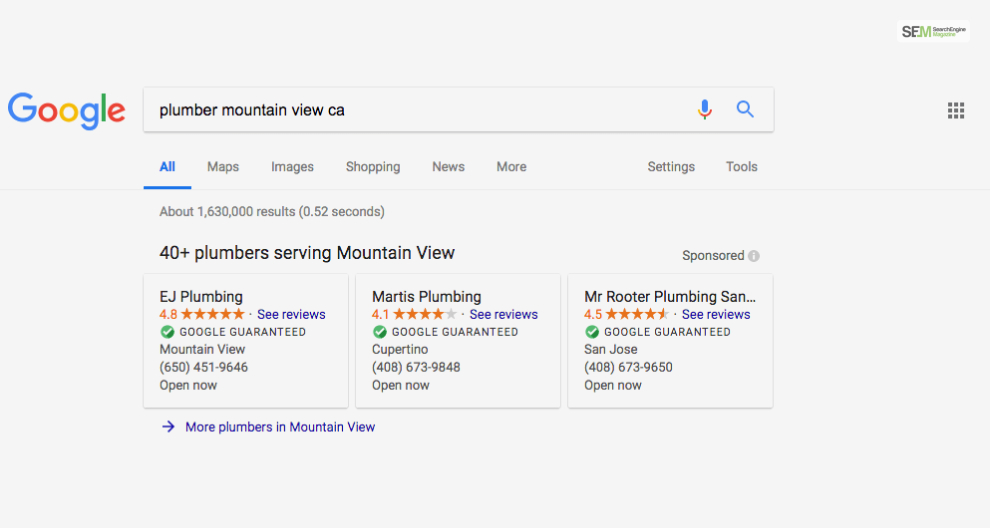Click '40+ plumbers serving Mountain View' heading
This screenshot has width=990, height=528.
(x=307, y=253)
